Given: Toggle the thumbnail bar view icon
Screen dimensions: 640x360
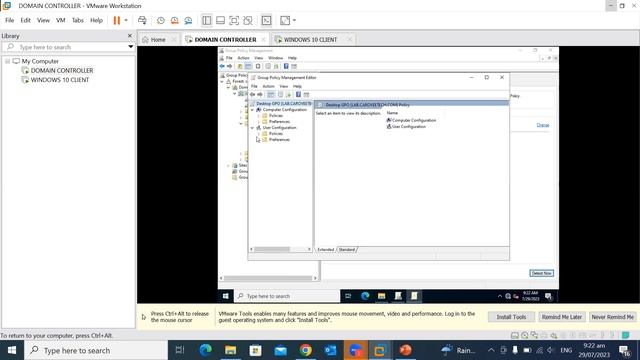Looking at the screenshot, I should tap(220, 20).
